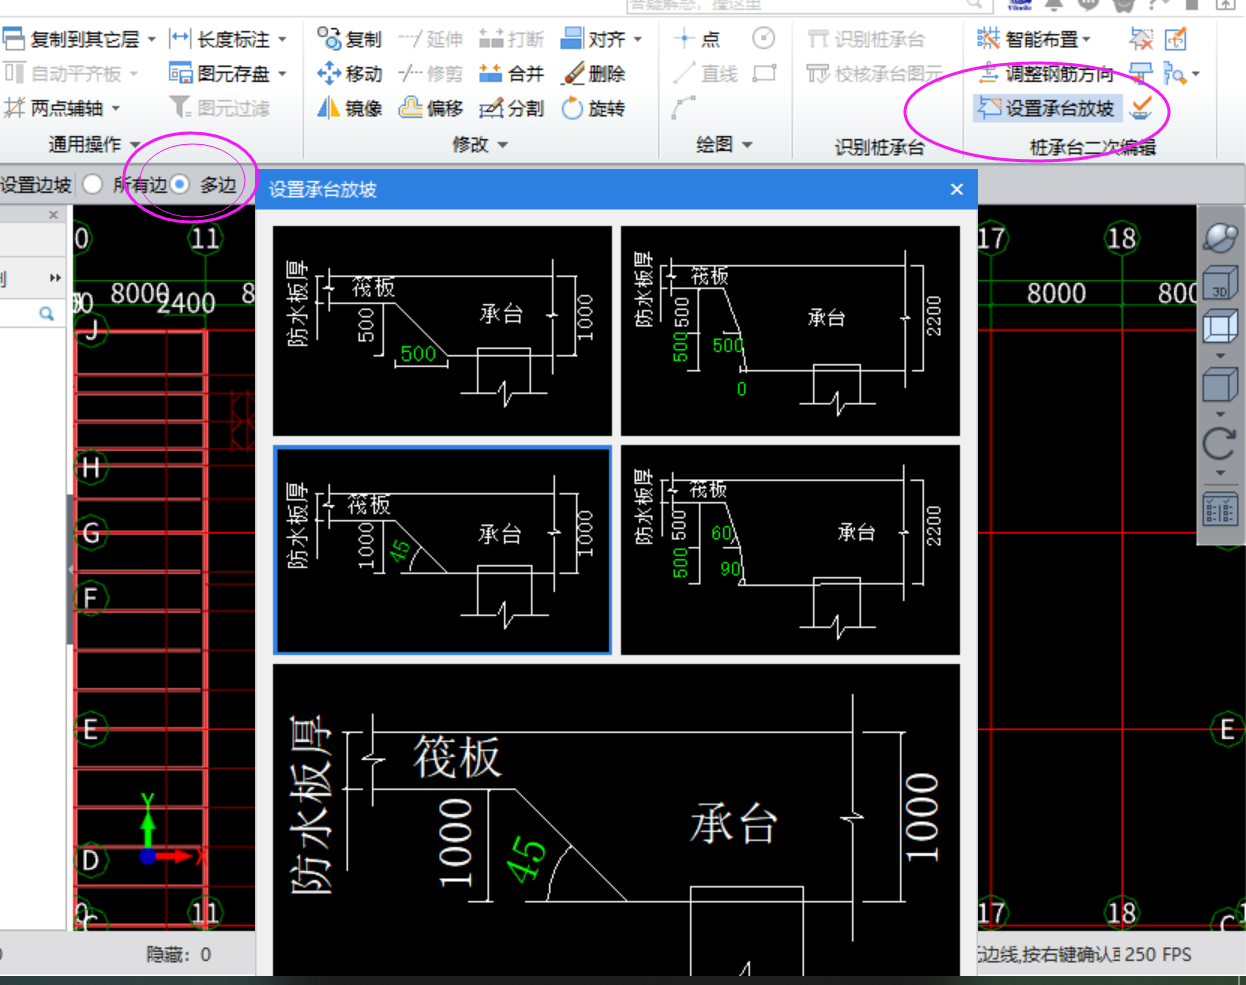Click the display settings list icon
This screenshot has width=1246, height=985.
tap(1220, 508)
